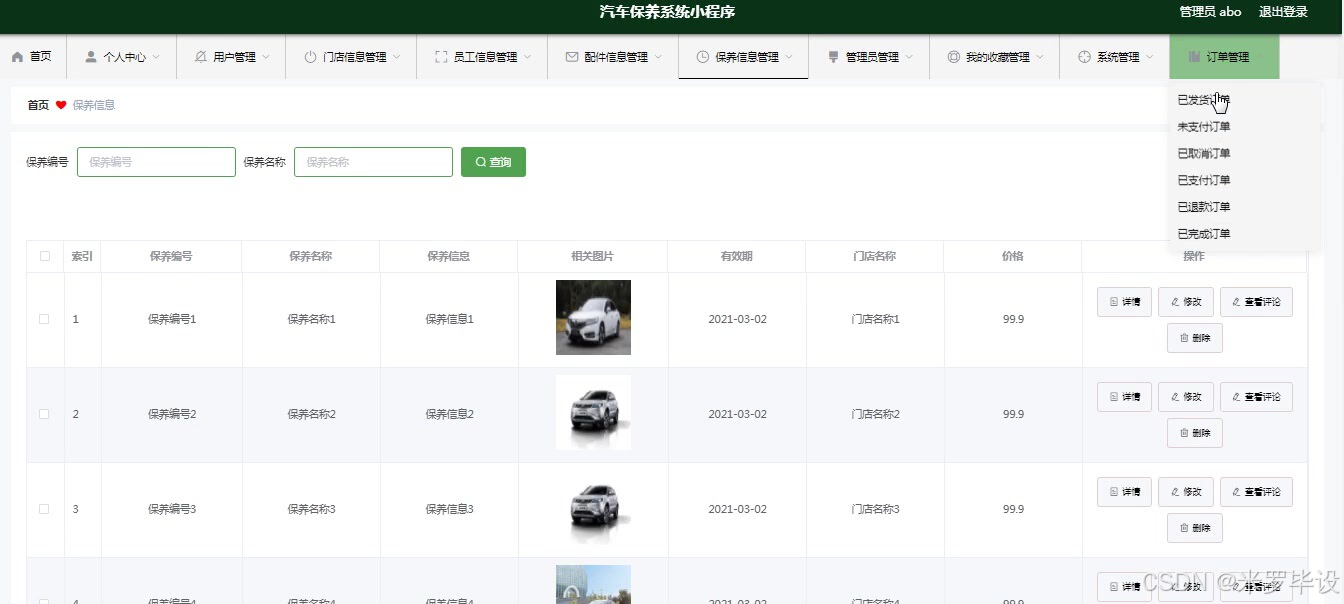Expand the 个人中心 dropdown arrow
Image resolution: width=1344 pixels, height=604 pixels.
click(156, 58)
